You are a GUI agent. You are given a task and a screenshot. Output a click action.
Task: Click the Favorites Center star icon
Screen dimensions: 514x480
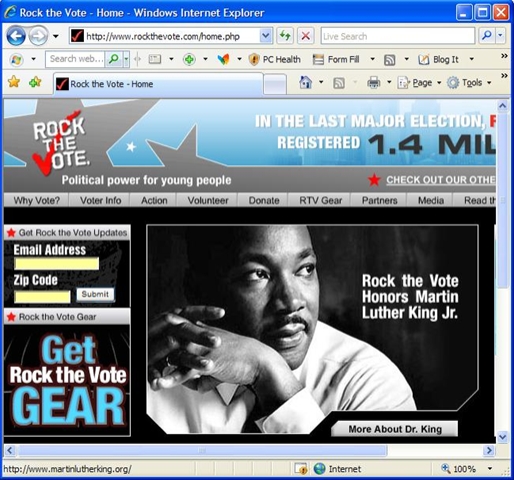[x=14, y=82]
